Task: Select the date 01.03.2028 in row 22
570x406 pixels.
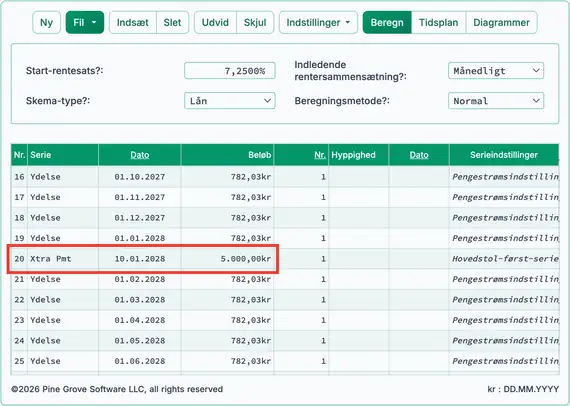Action: click(x=140, y=300)
